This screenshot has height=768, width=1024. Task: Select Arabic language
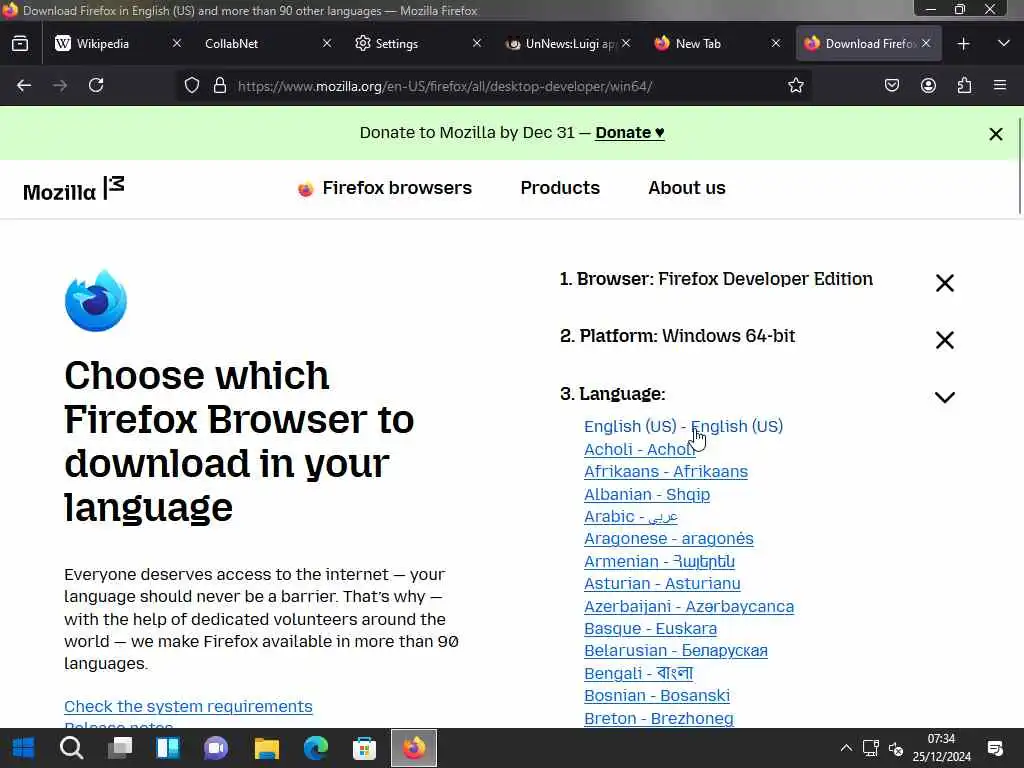click(x=631, y=517)
